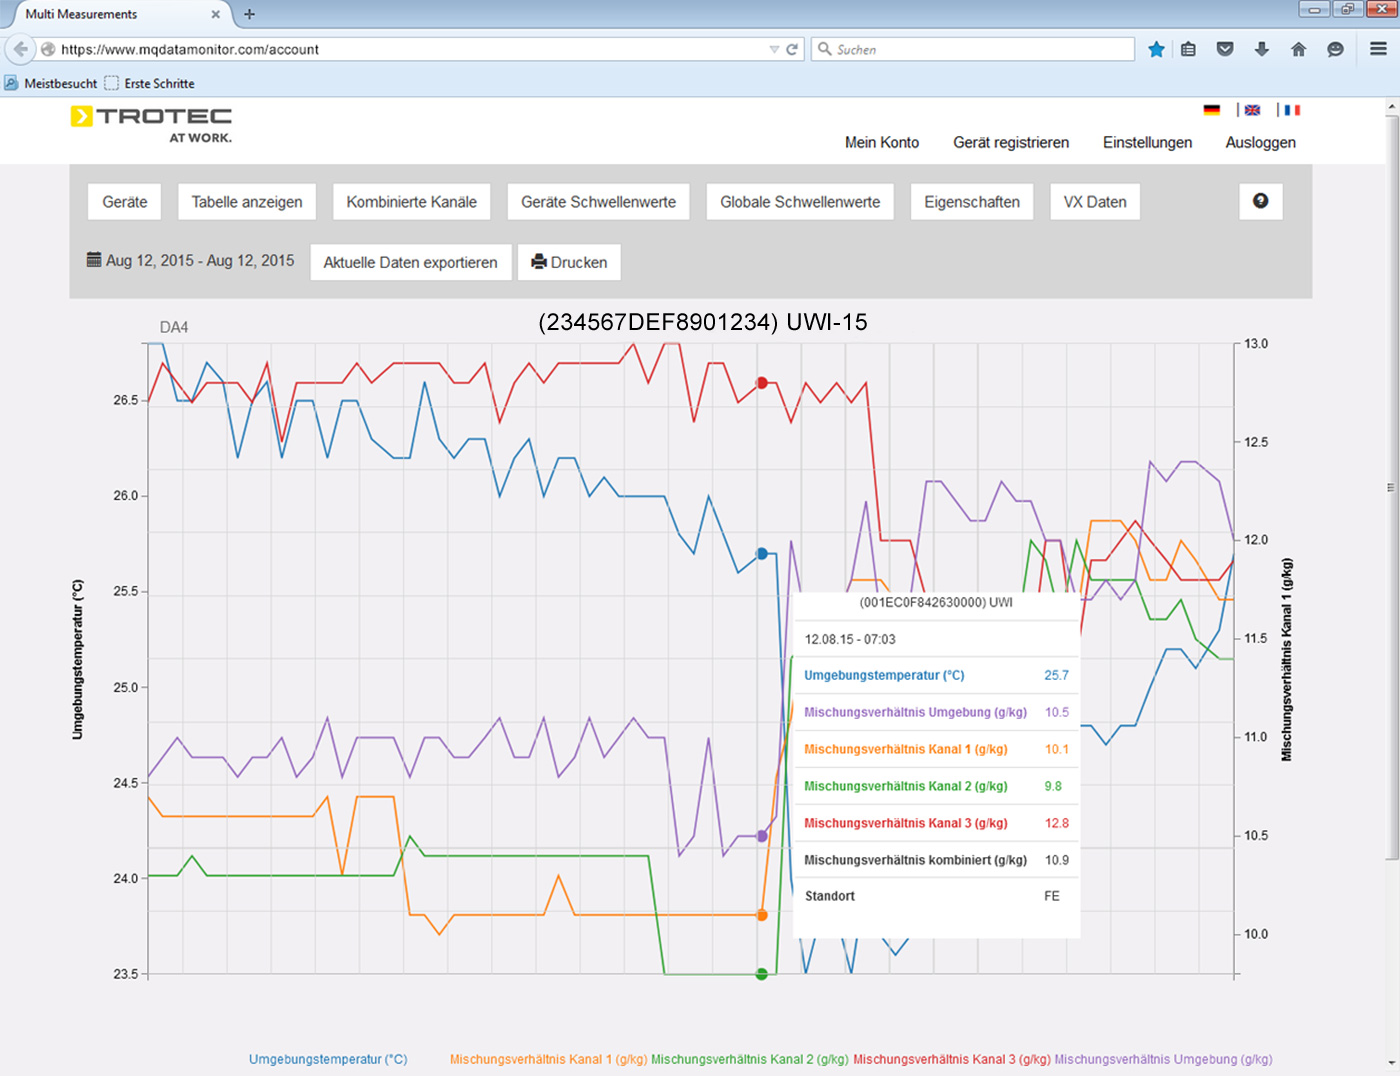Click into the Suchen search field
The width and height of the screenshot is (1400, 1076).
pos(972,49)
